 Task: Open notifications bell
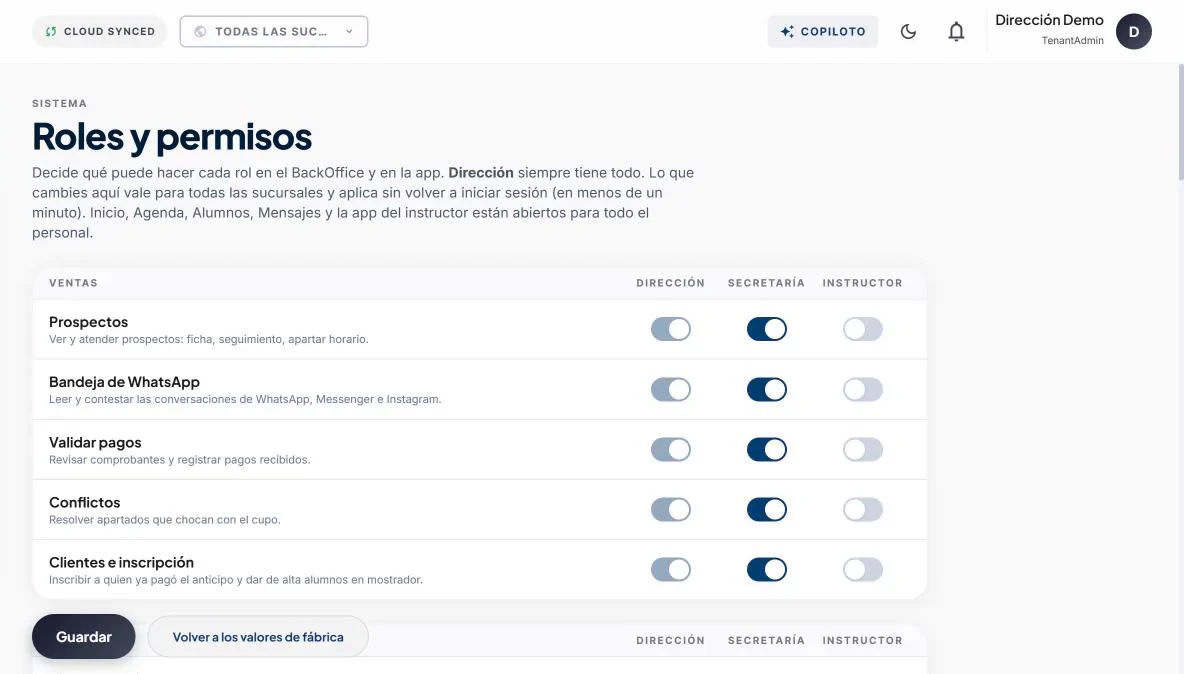pyautogui.click(x=956, y=32)
